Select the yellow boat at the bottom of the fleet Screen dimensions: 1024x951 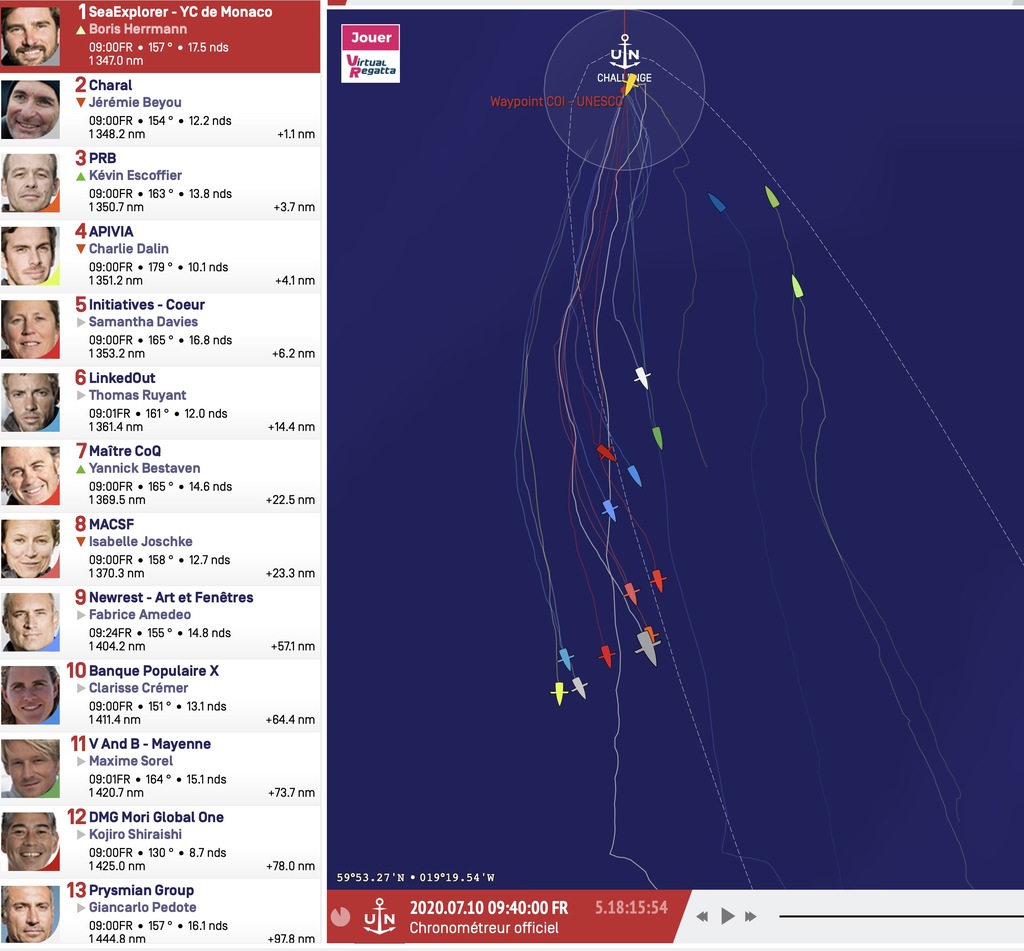tap(558, 693)
